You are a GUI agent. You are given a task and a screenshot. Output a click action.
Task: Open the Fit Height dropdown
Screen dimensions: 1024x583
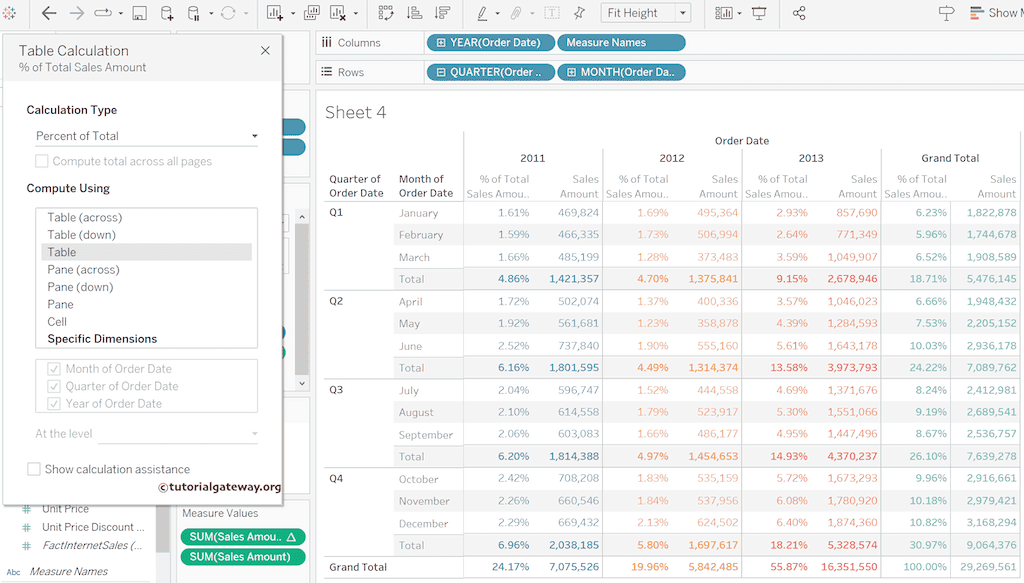pyautogui.click(x=645, y=13)
